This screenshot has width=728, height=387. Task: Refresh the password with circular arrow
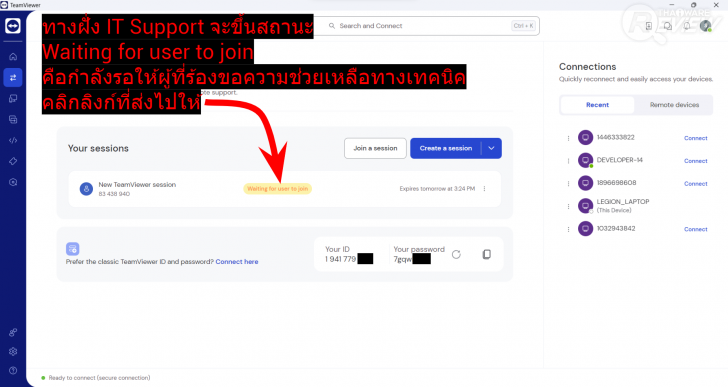(x=456, y=254)
